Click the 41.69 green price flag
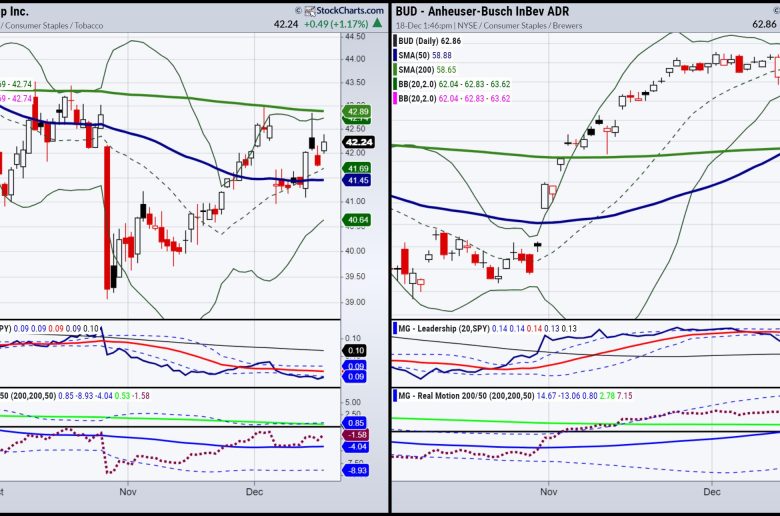 [358, 168]
